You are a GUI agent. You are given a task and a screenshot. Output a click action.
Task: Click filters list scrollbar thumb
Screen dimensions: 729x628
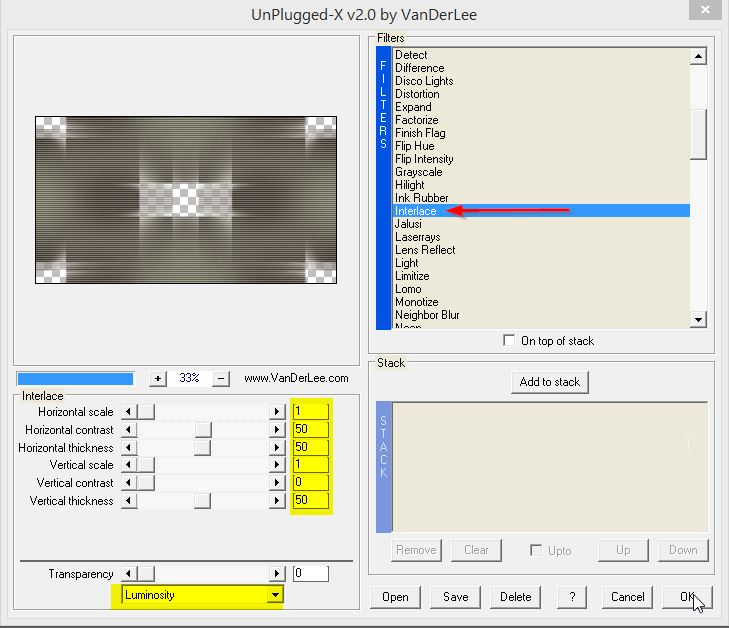point(698,134)
